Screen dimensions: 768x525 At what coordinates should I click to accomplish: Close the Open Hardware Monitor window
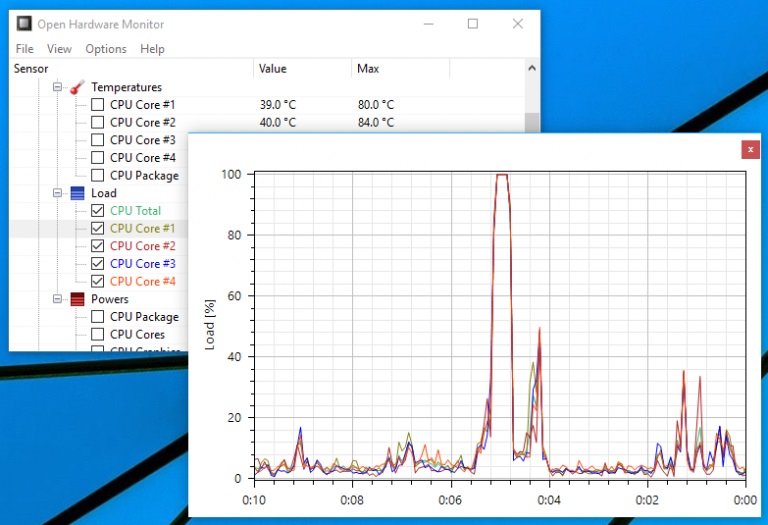(x=517, y=24)
